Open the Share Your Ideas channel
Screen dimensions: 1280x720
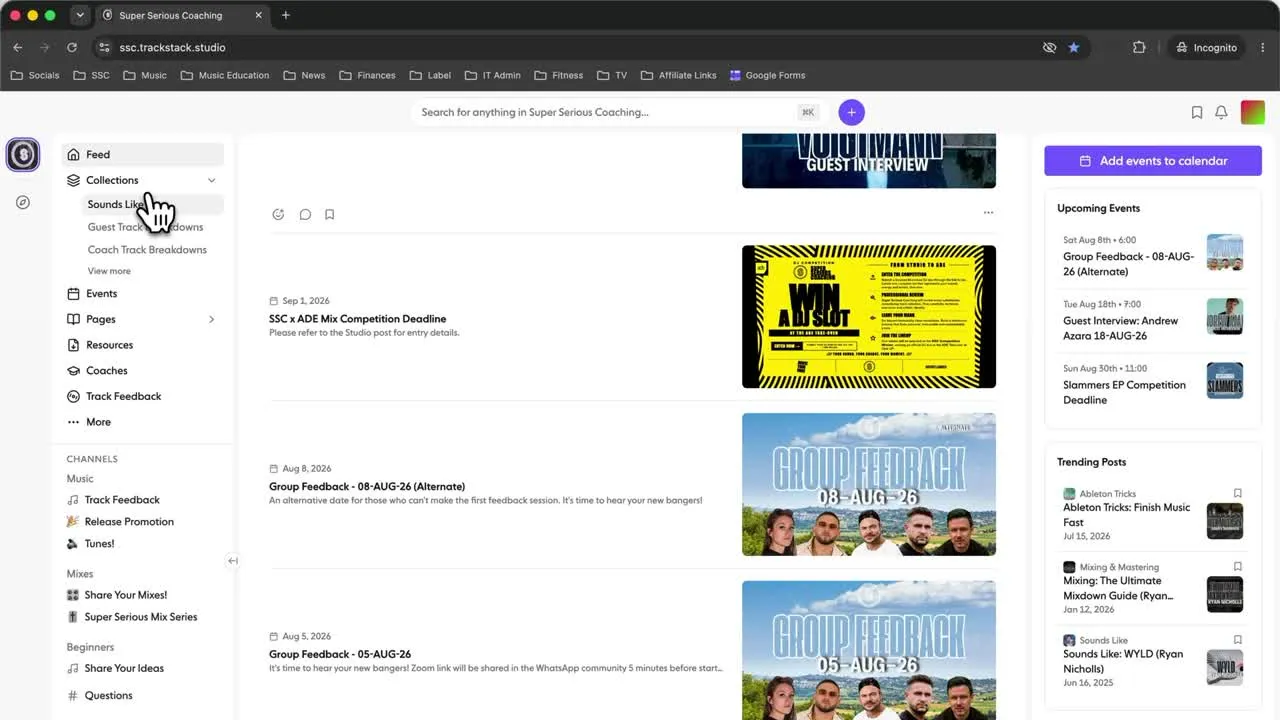pos(115,668)
